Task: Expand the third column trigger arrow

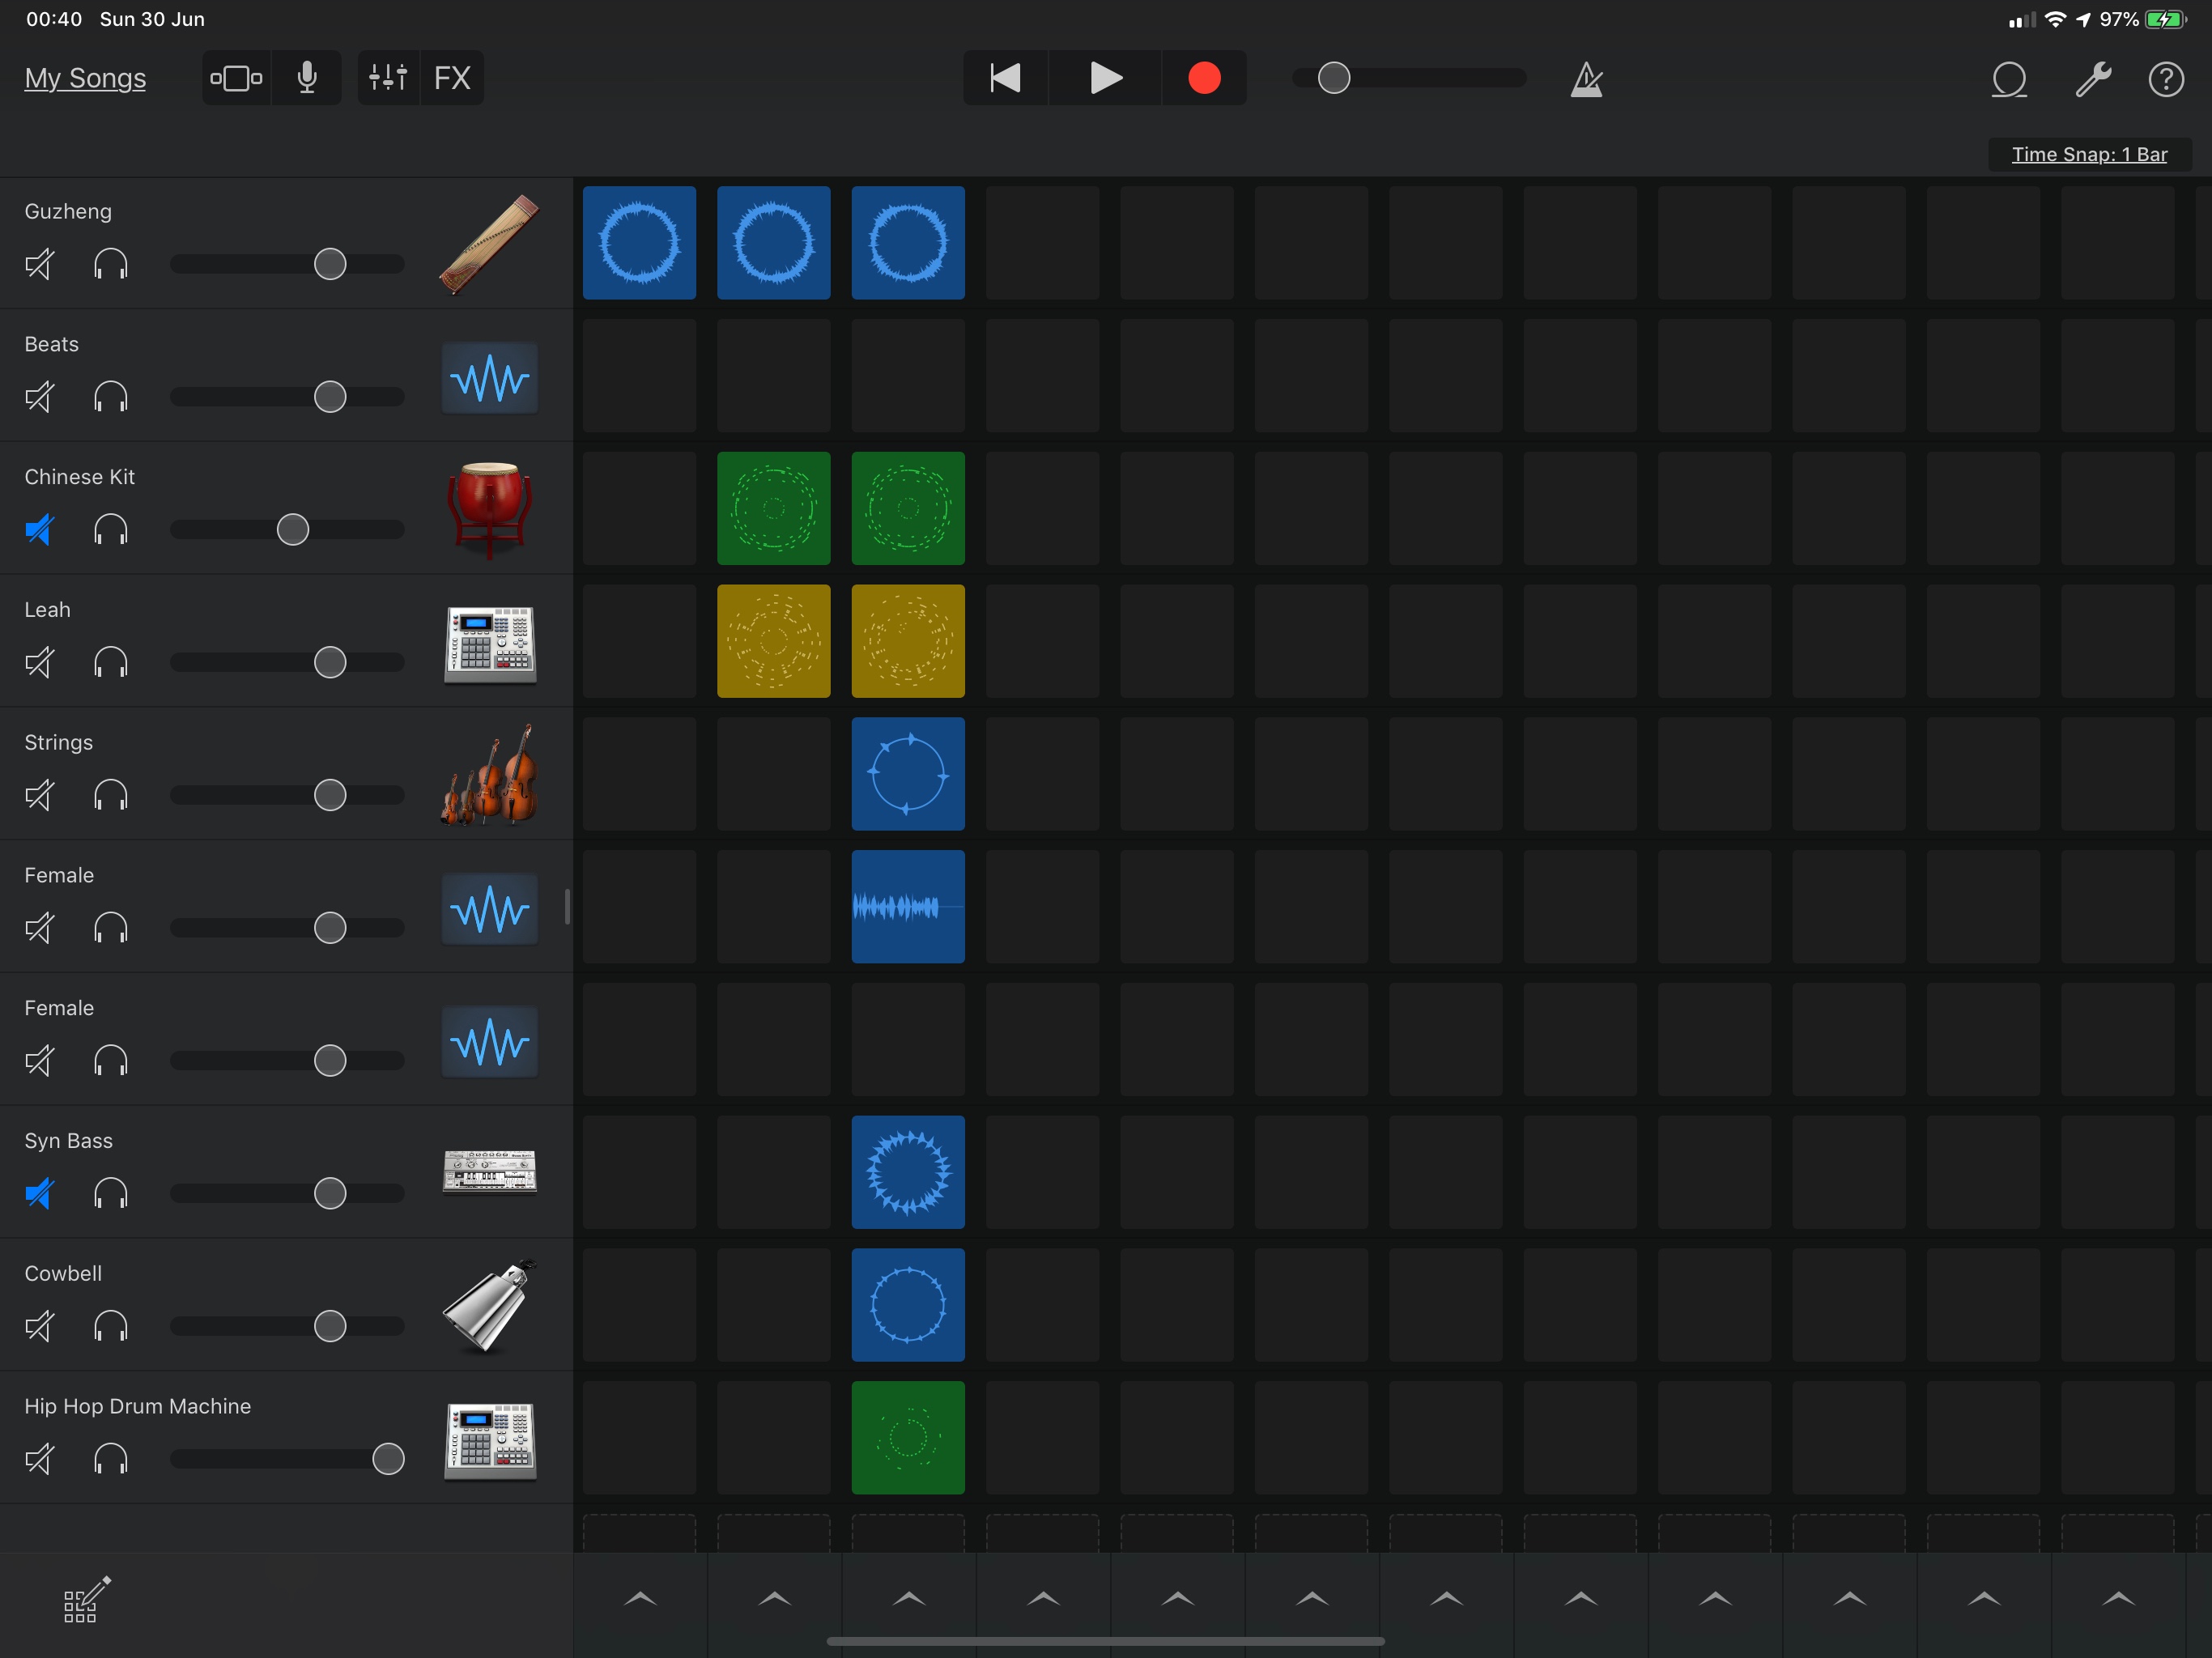Action: (908, 1599)
